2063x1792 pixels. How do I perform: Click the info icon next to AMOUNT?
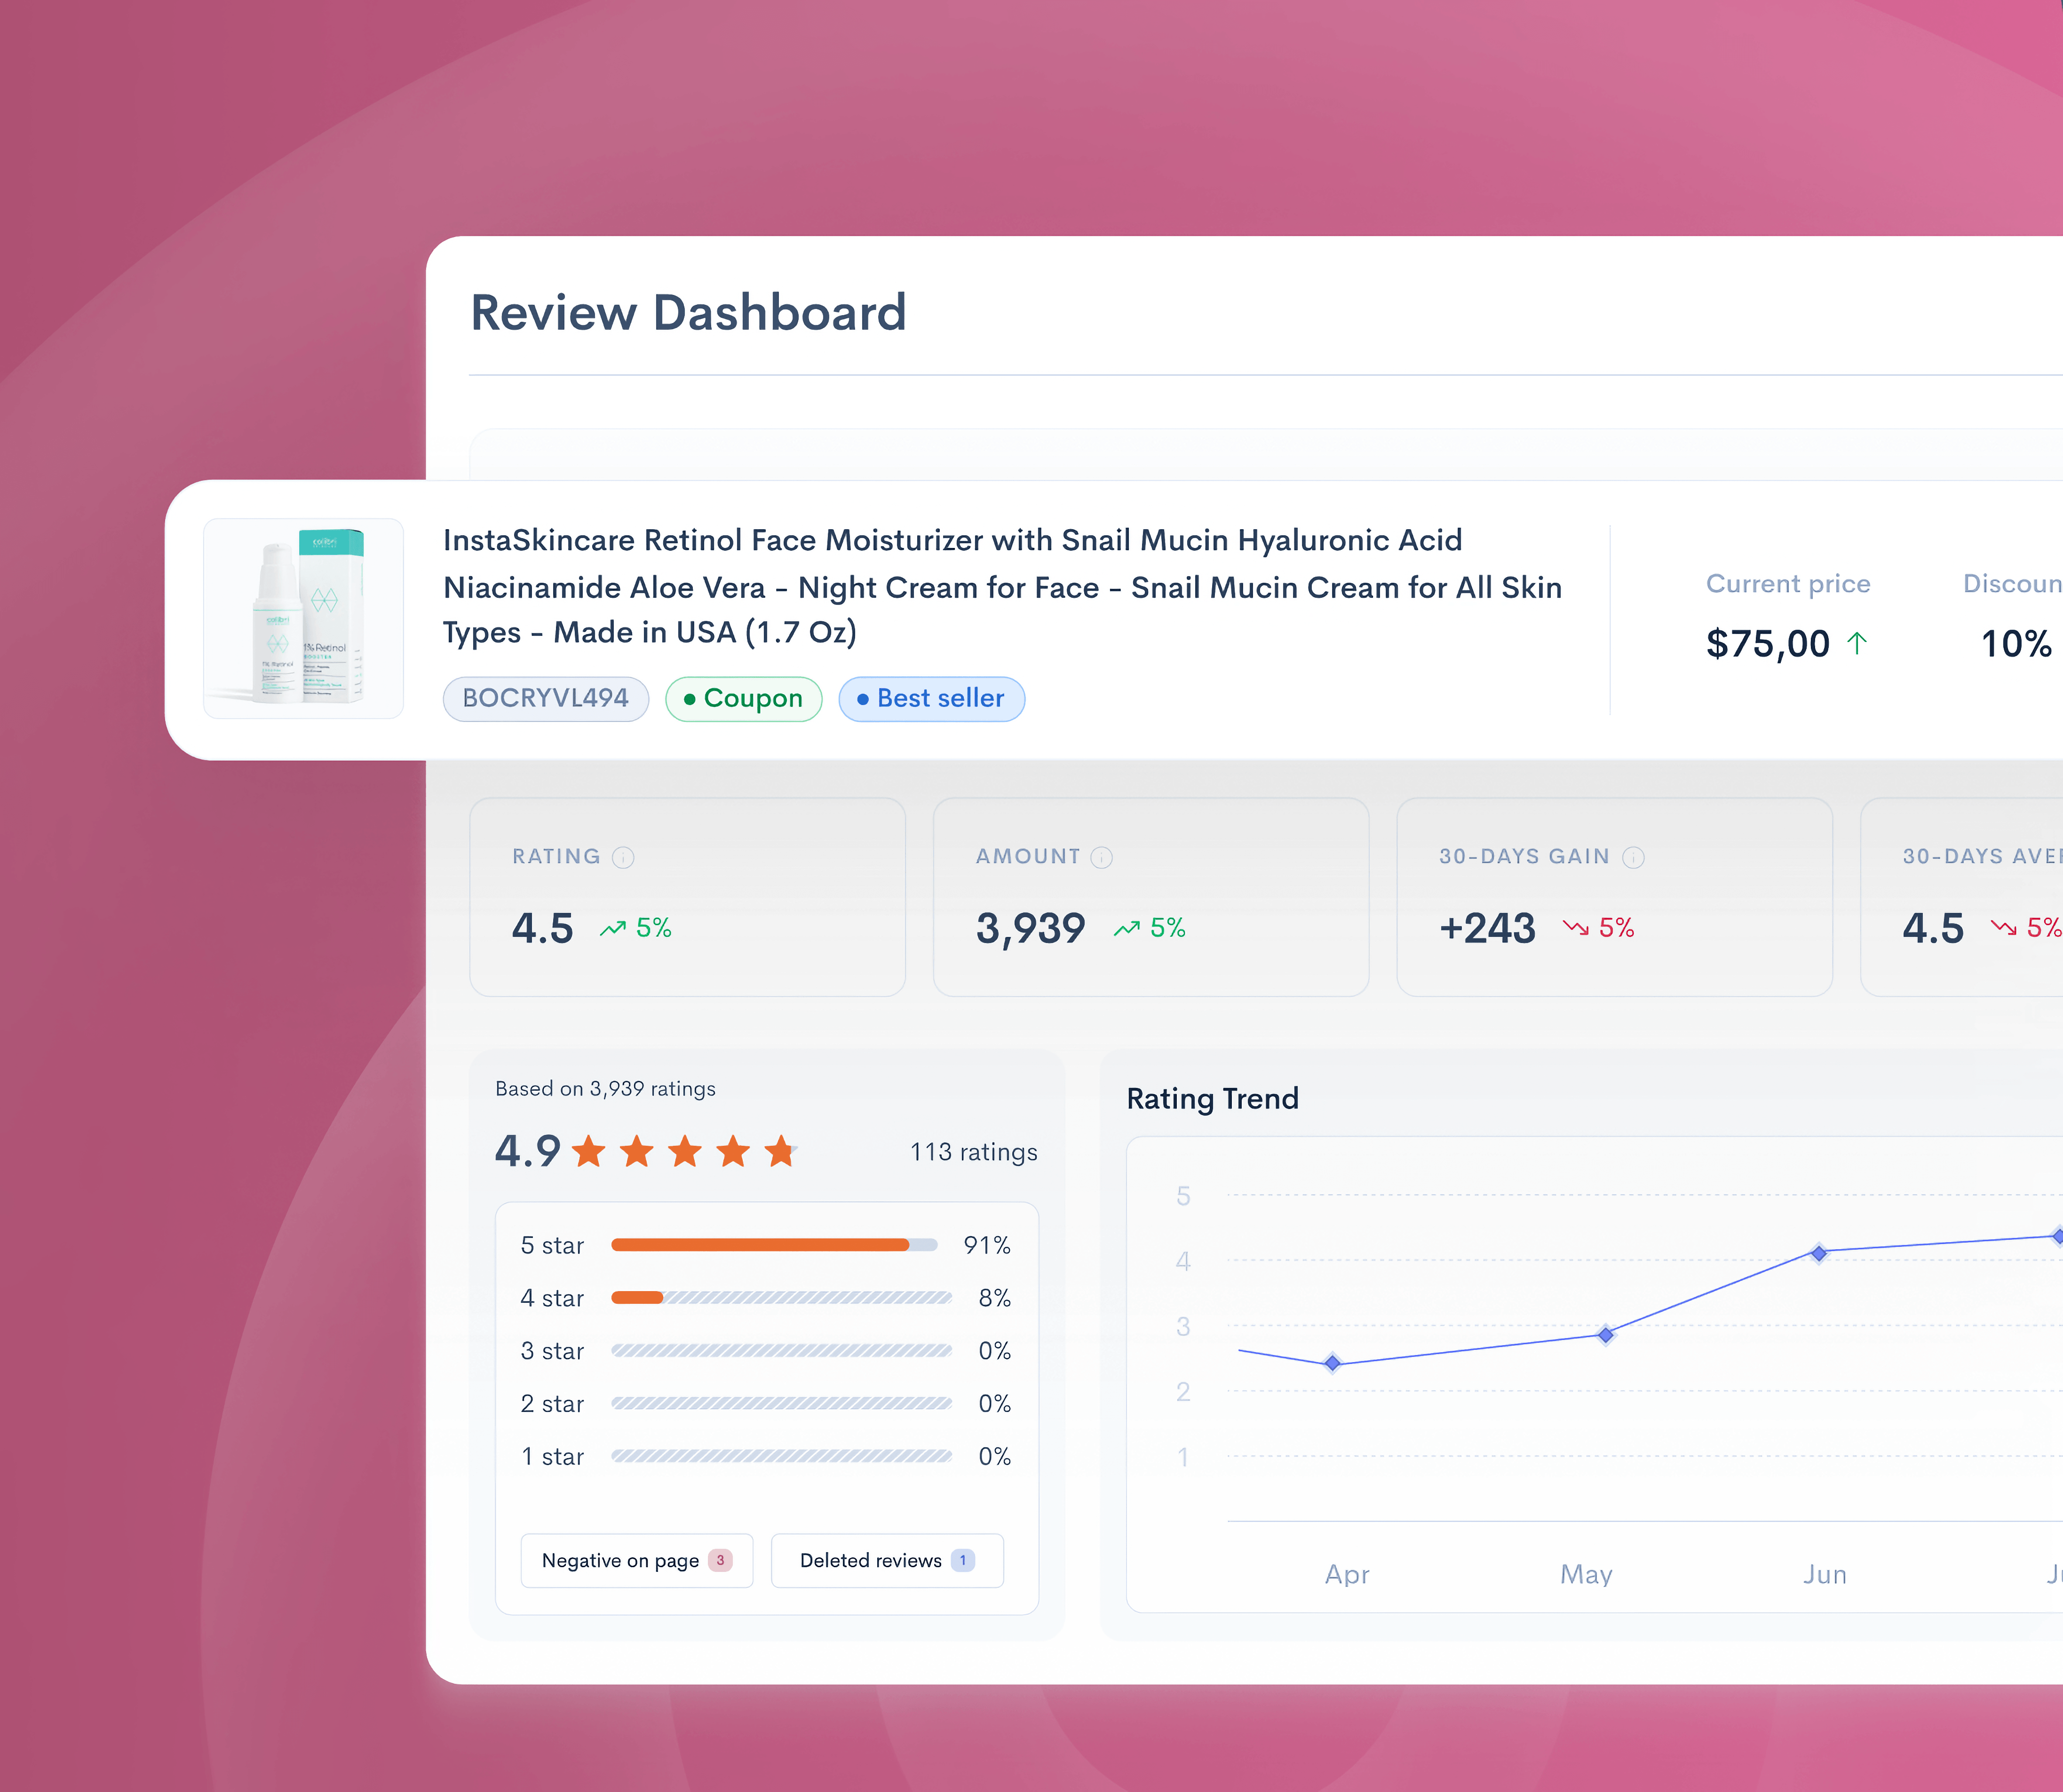coord(1101,857)
